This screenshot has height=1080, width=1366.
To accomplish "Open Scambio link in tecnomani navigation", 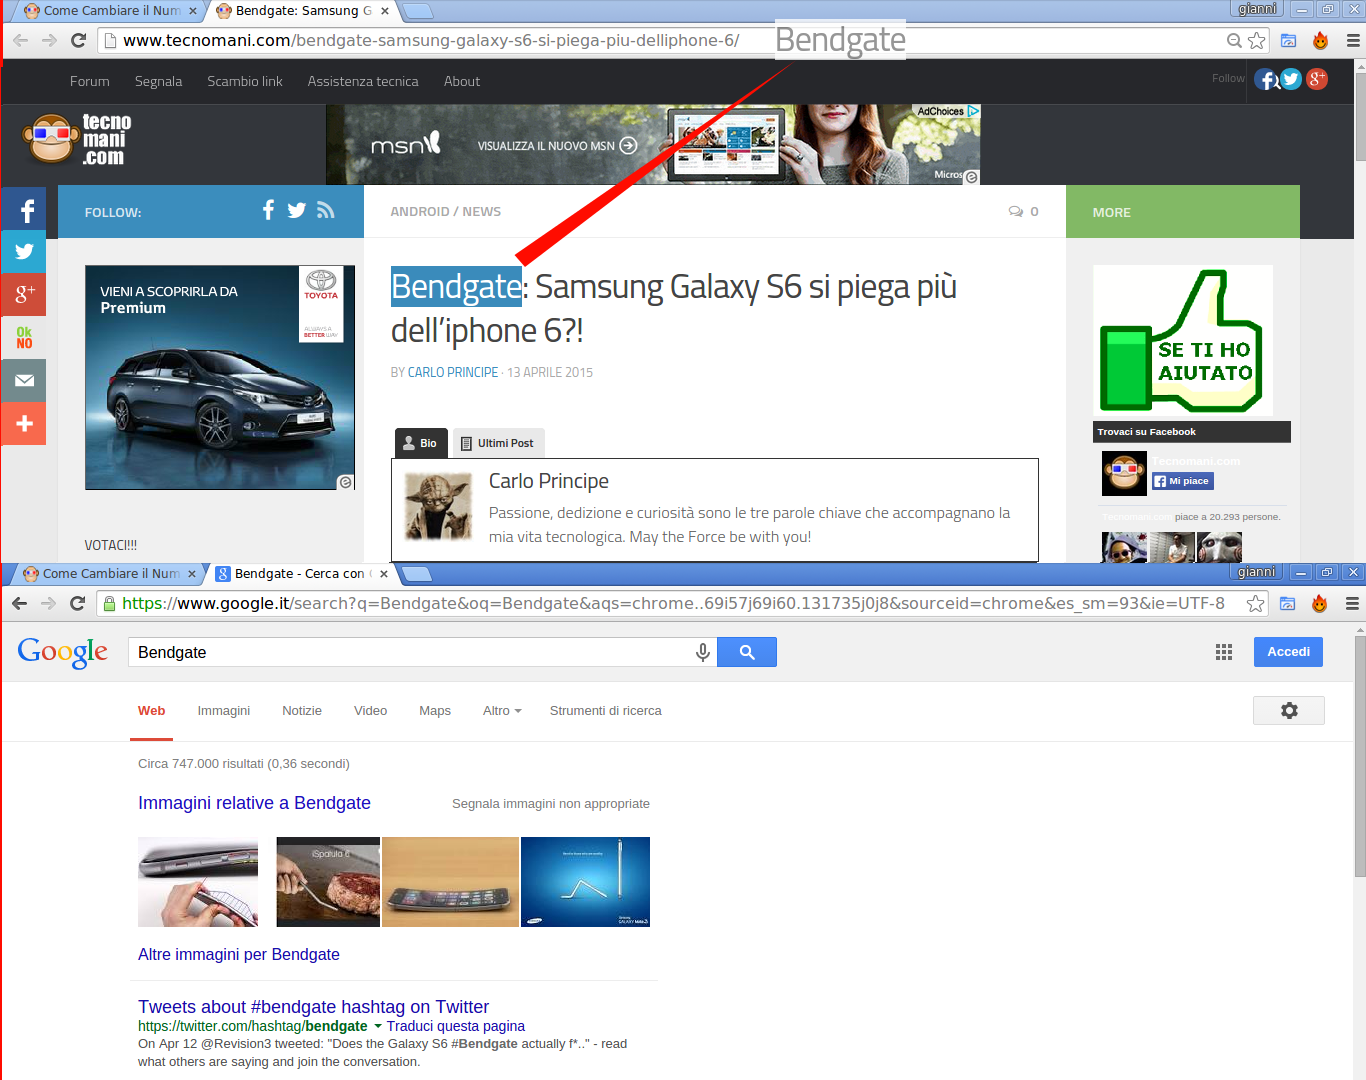I will (245, 82).
